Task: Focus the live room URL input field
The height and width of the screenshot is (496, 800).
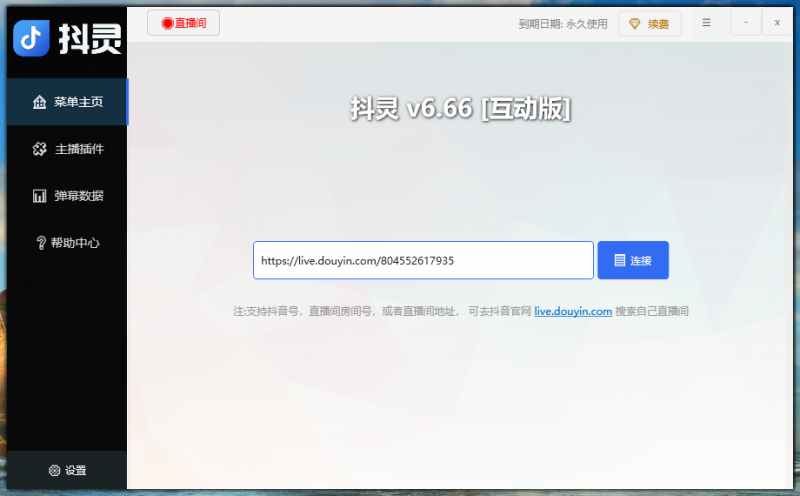Action: pos(422,260)
